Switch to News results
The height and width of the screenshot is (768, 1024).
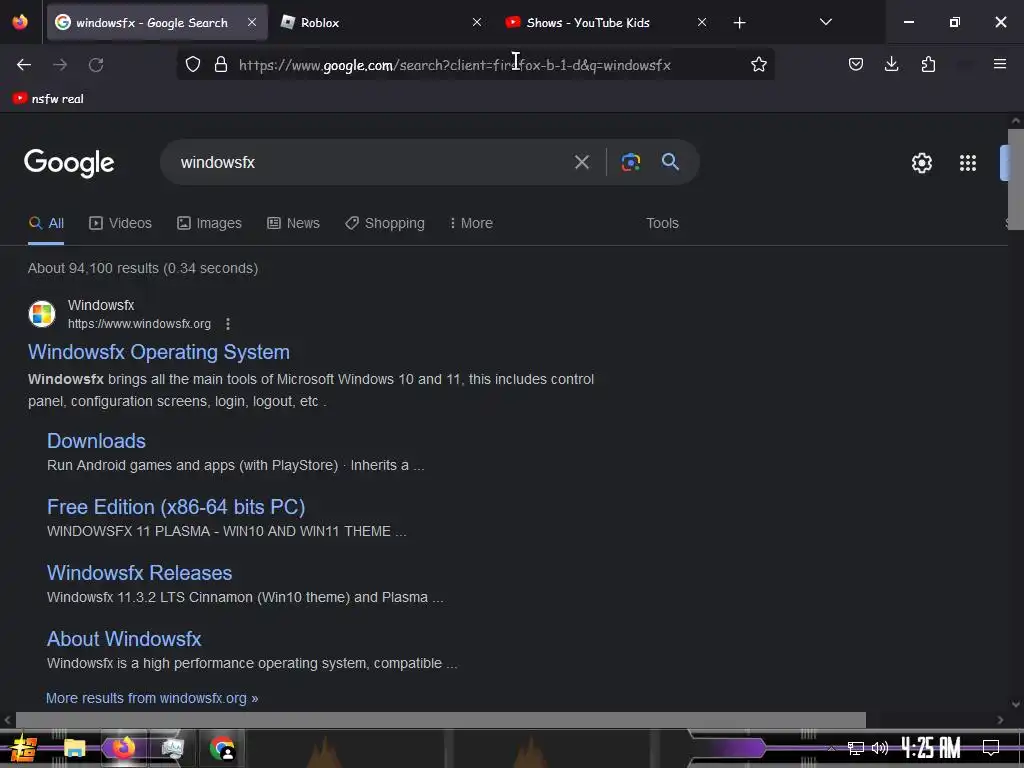pyautogui.click(x=293, y=223)
